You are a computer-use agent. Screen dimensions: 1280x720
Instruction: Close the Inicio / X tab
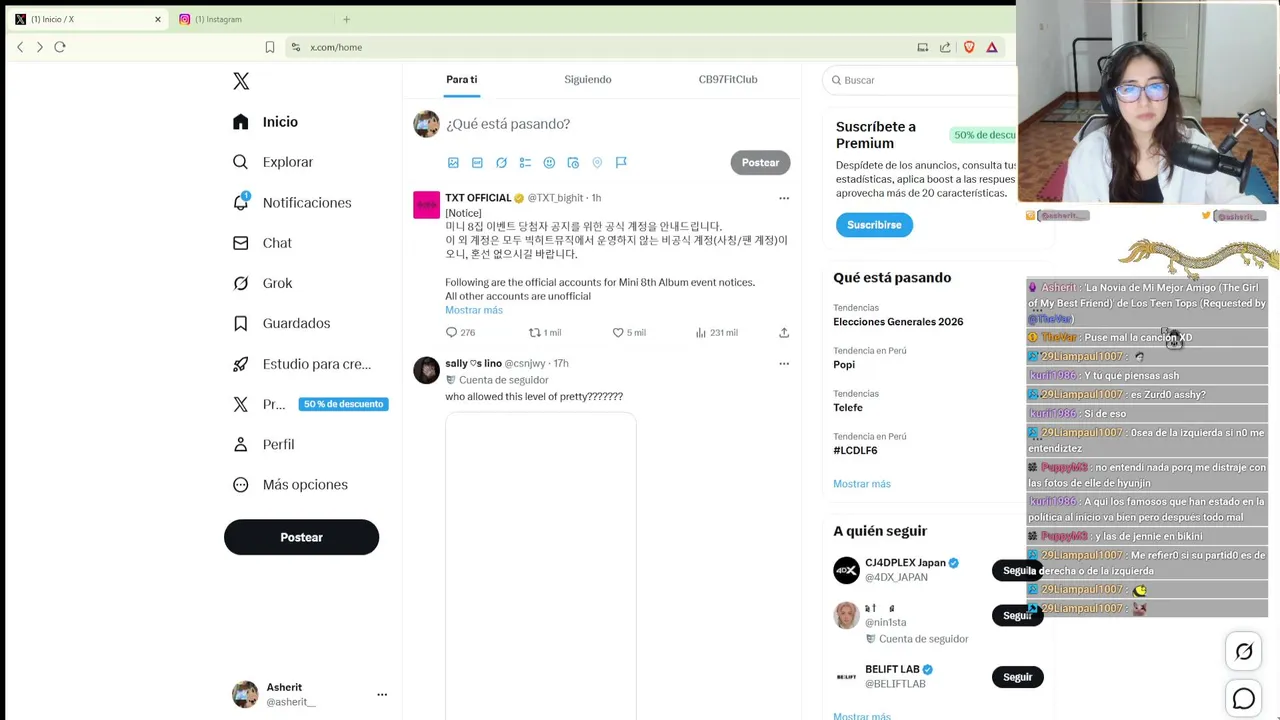pos(157,19)
